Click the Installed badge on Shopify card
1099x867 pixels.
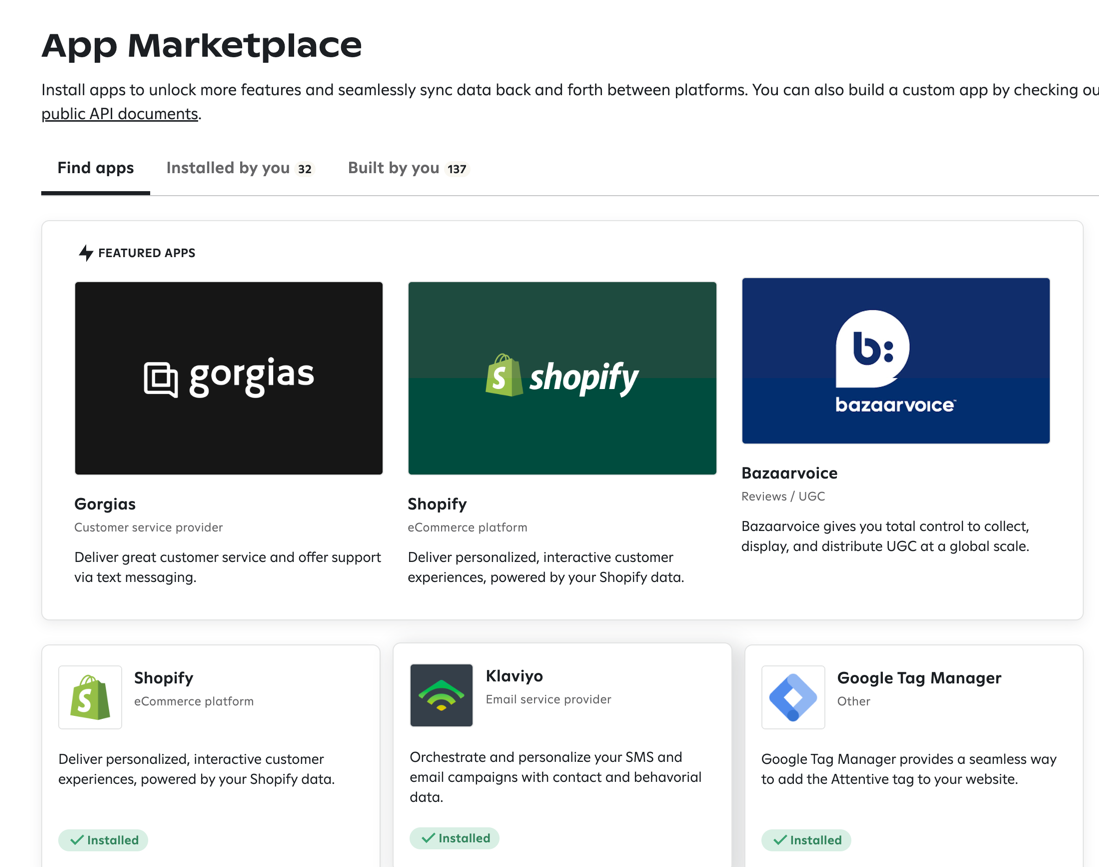click(x=103, y=840)
